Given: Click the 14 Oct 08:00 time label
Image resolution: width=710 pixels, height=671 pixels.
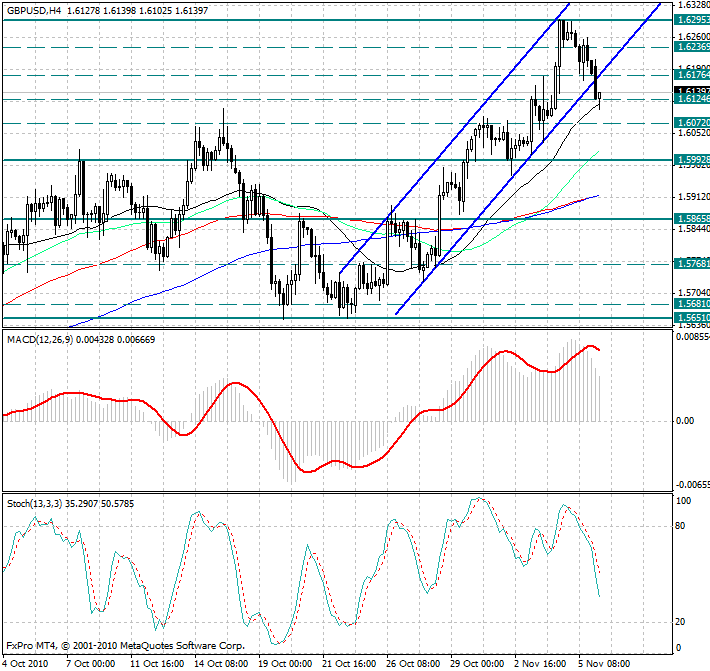Looking at the screenshot, I should click(x=221, y=664).
